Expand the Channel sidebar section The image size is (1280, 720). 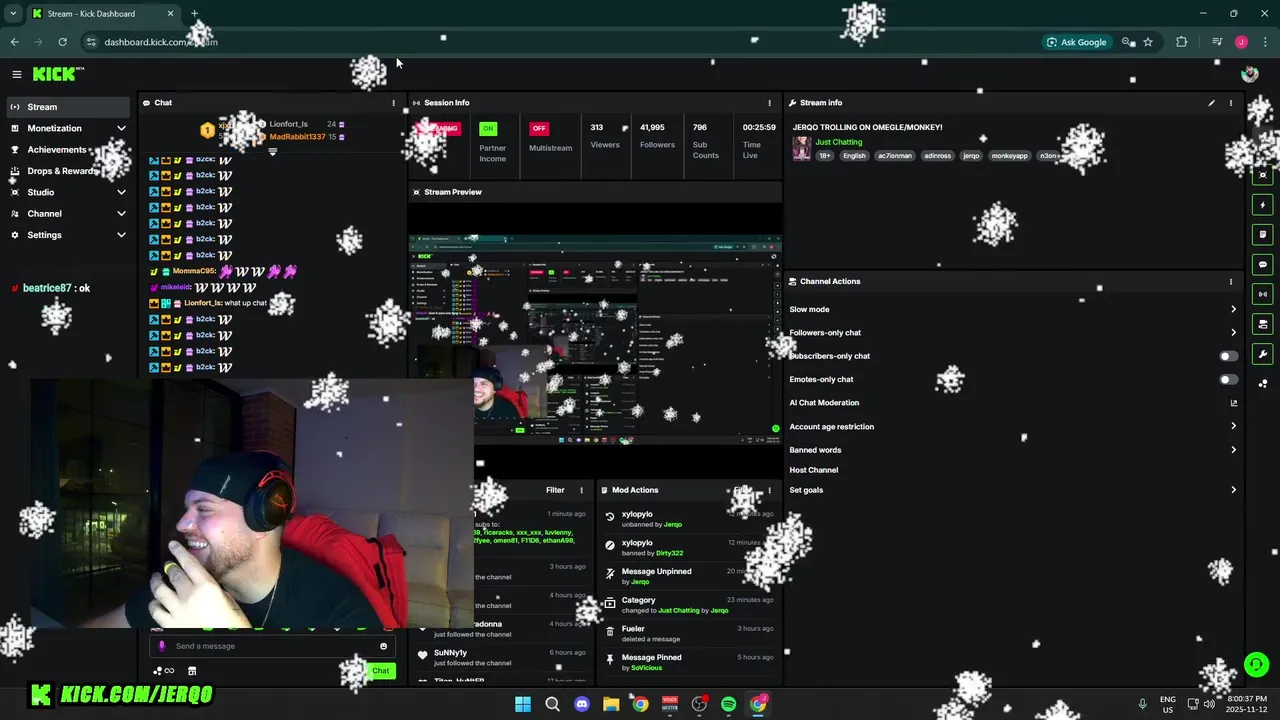coord(68,214)
